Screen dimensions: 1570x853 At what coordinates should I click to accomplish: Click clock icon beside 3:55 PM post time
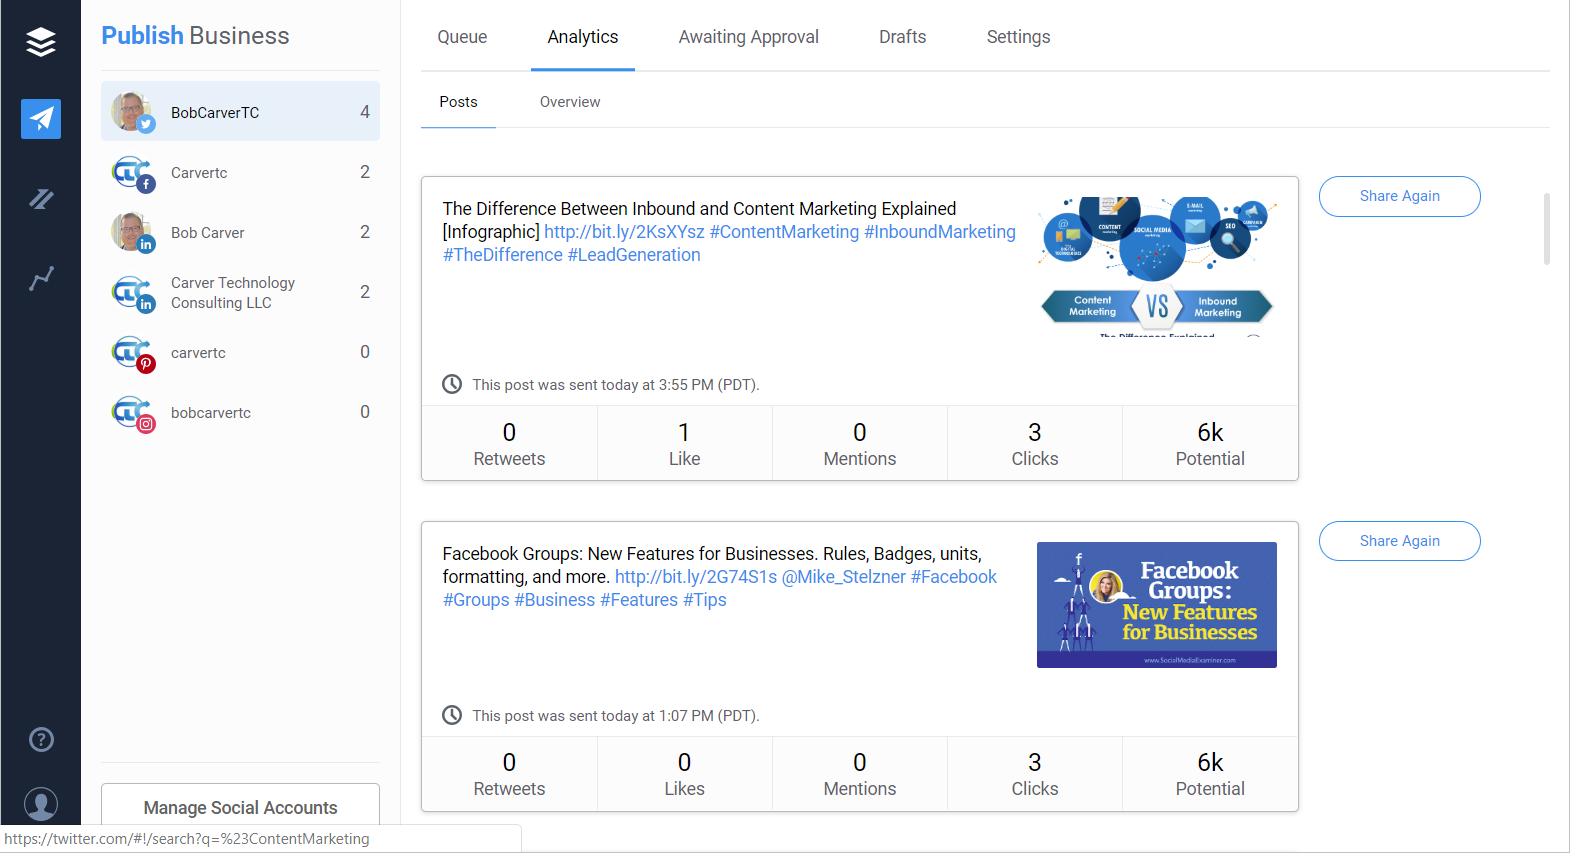[x=452, y=384]
